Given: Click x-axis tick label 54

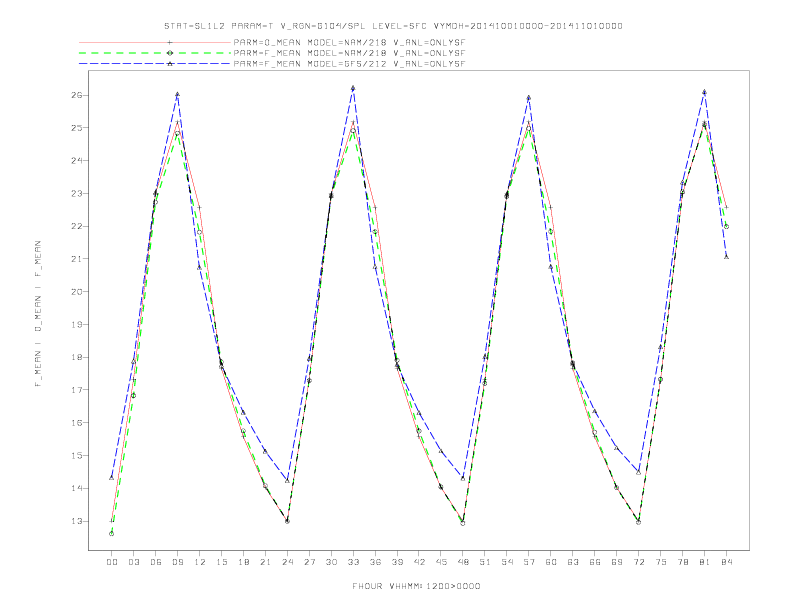Looking at the screenshot, I should pos(507,562).
